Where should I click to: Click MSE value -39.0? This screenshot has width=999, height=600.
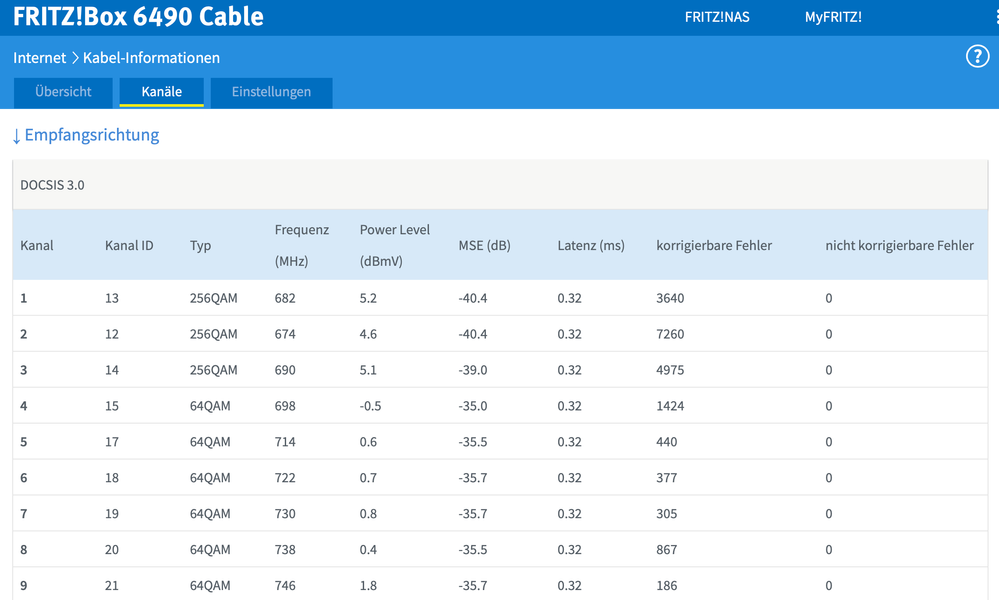point(473,370)
